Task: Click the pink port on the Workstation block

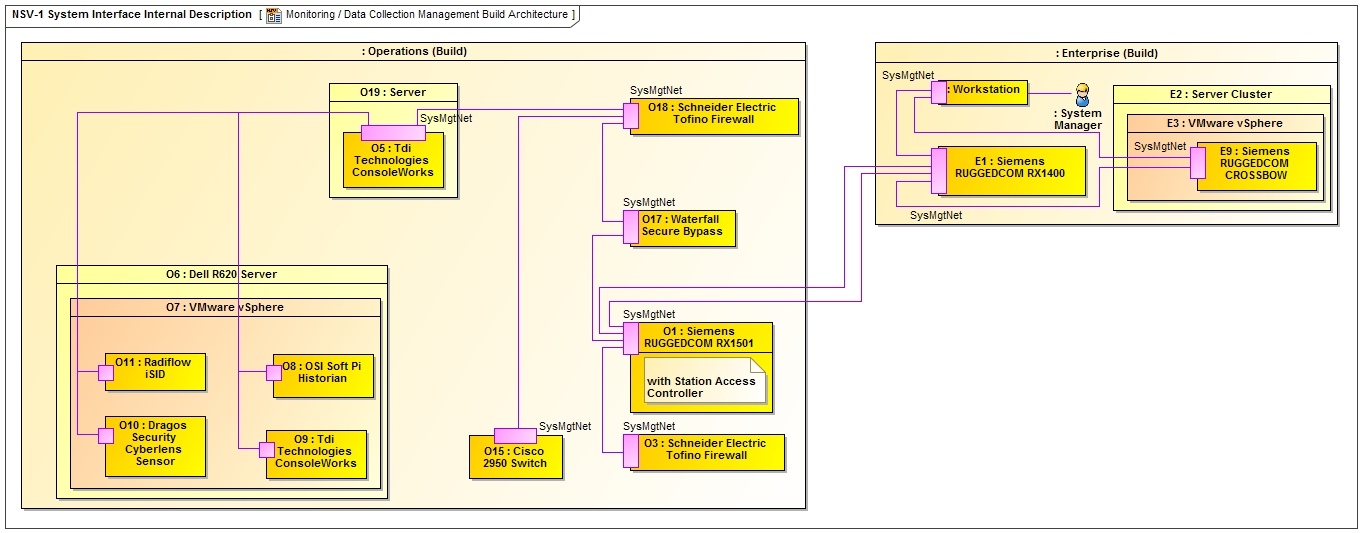Action: (x=939, y=92)
